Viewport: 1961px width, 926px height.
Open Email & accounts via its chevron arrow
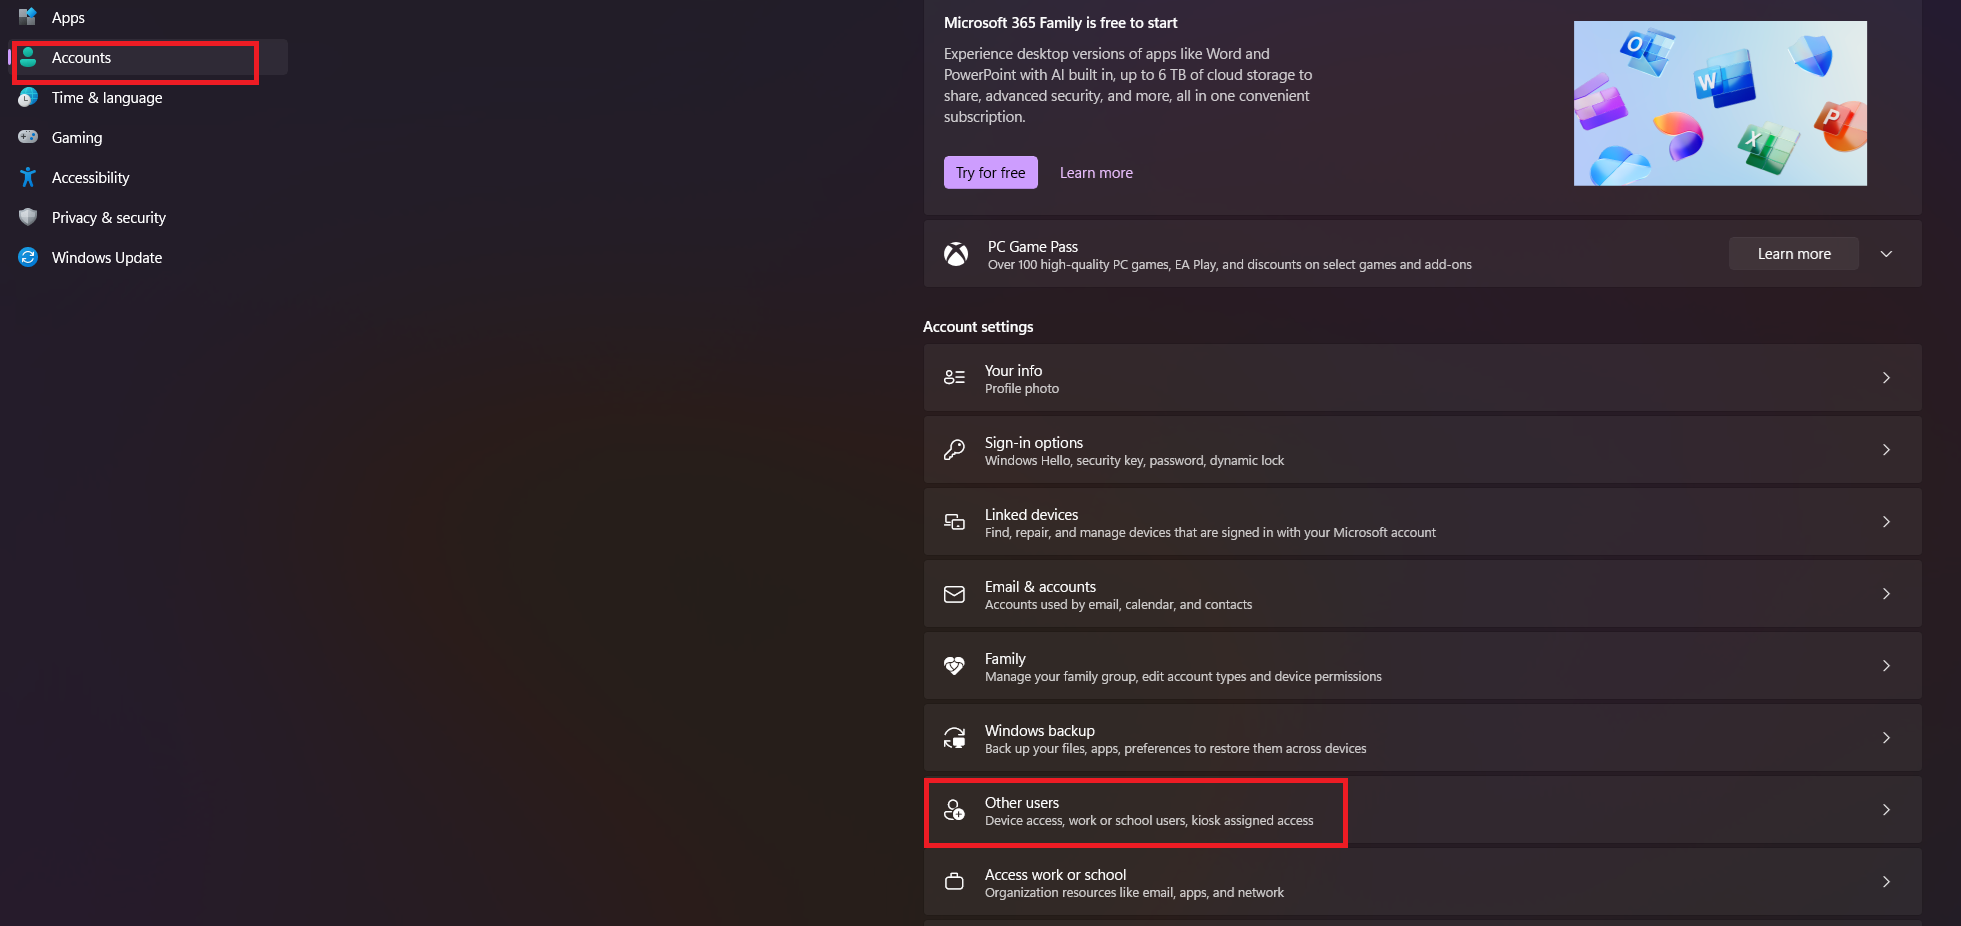tap(1886, 594)
